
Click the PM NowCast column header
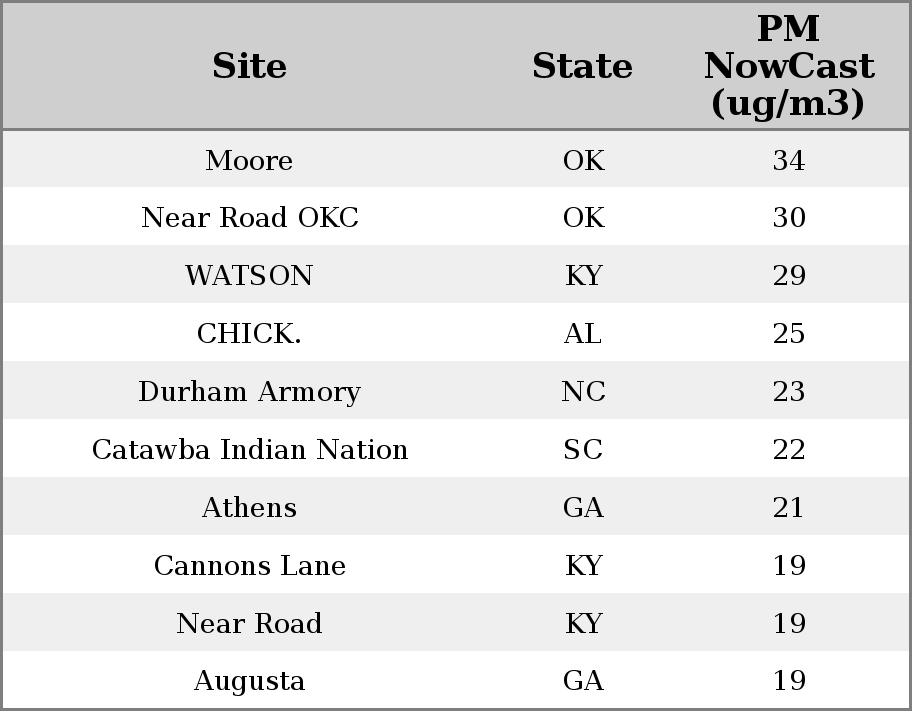788,66
